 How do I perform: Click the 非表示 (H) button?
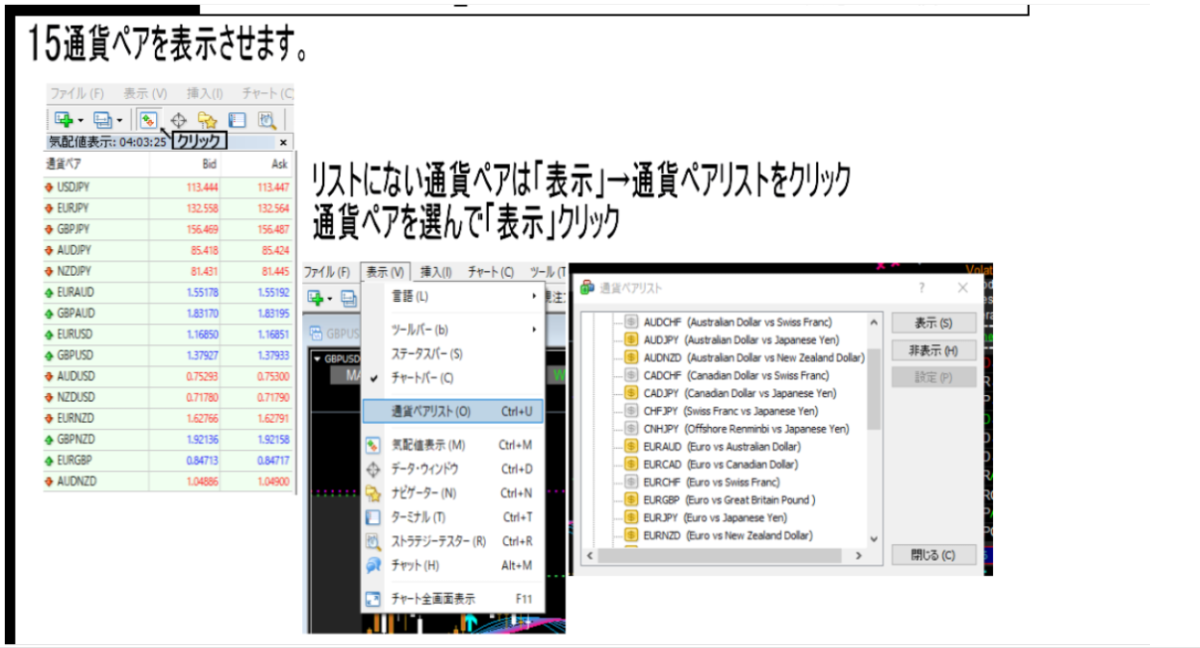pos(933,351)
